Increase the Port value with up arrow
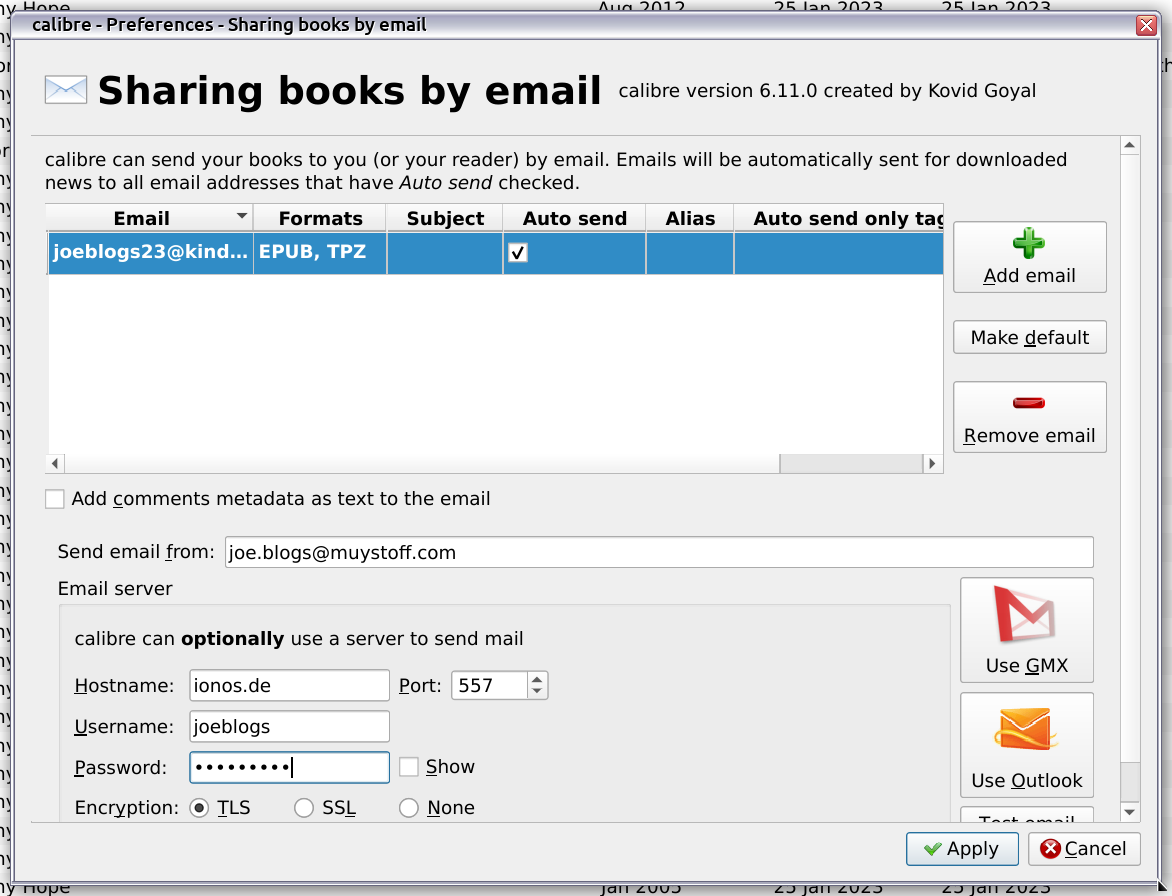1172x896 pixels. [x=537, y=679]
